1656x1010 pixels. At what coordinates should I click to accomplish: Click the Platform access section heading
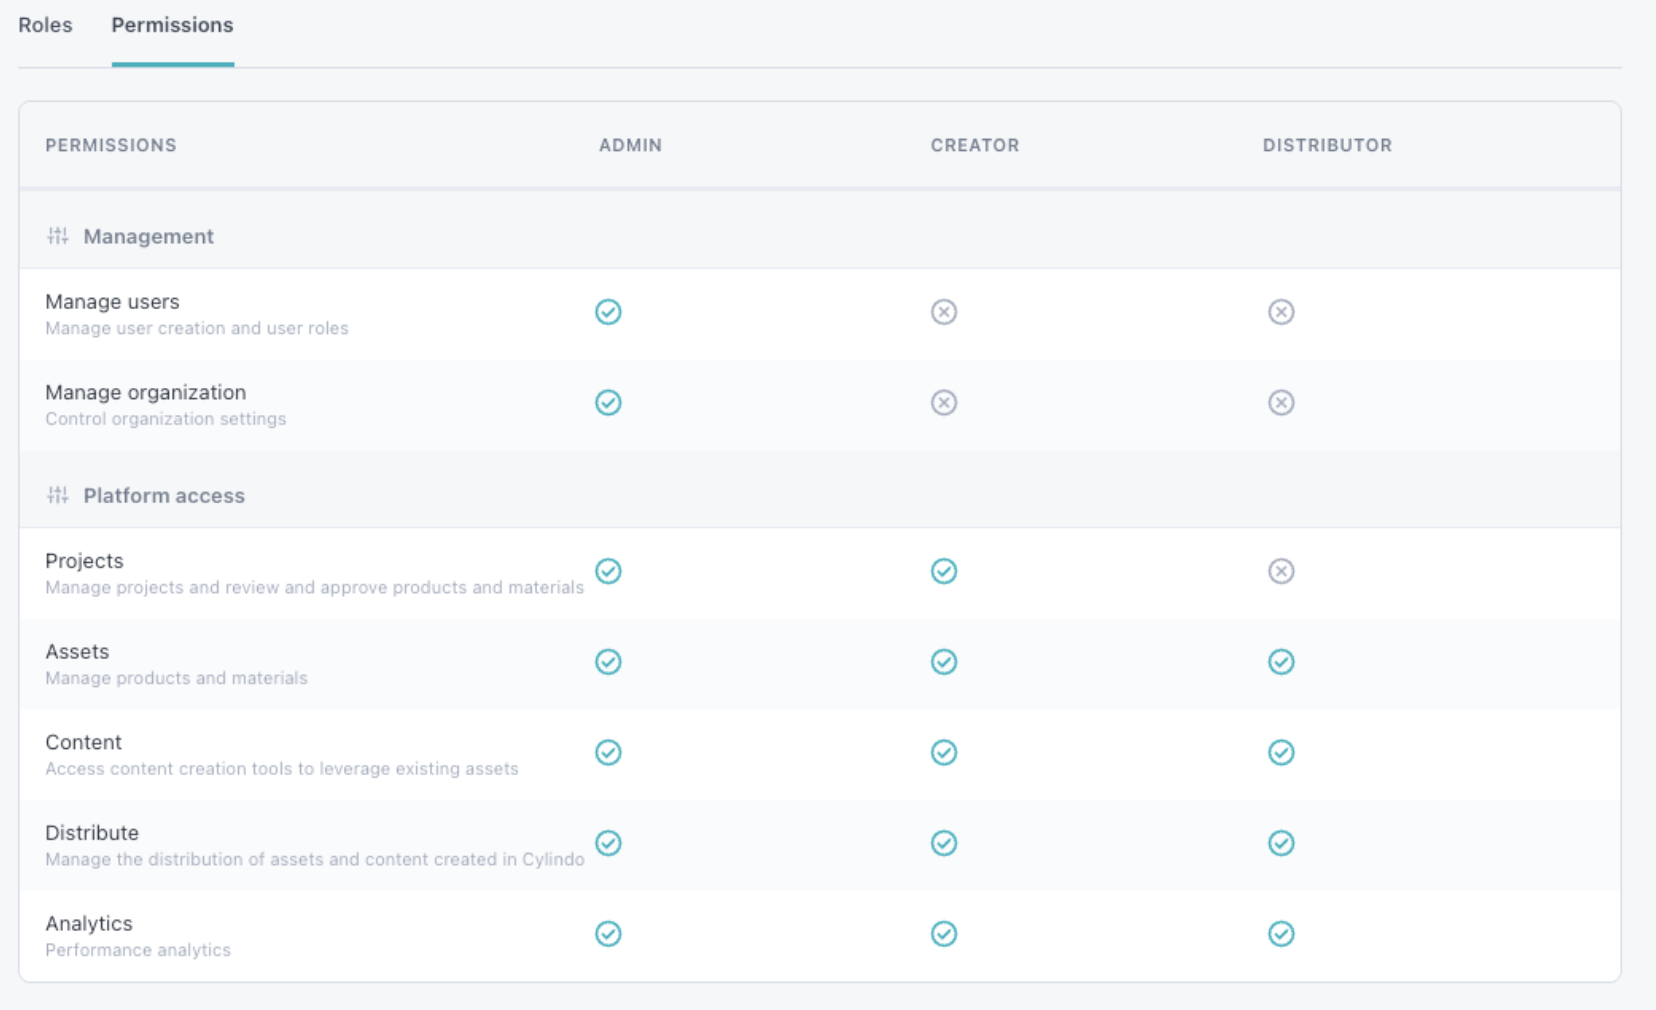(x=164, y=495)
